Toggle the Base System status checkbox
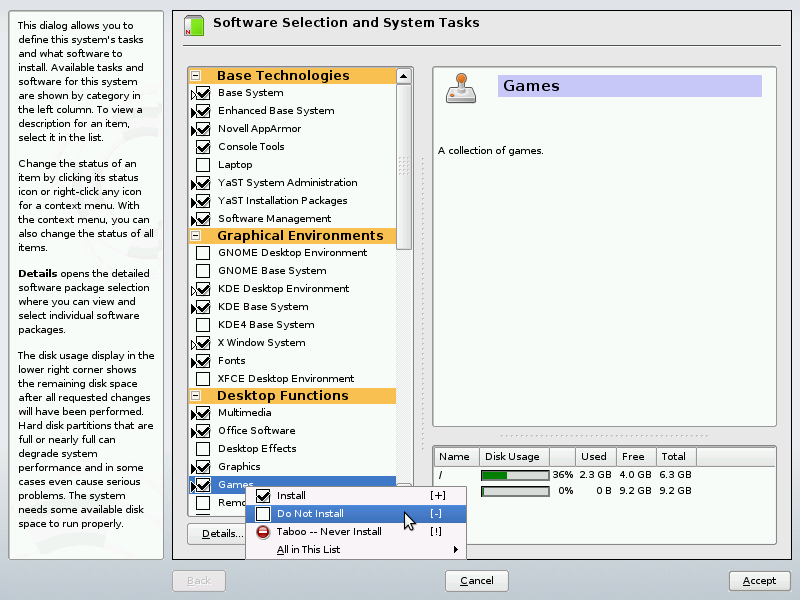Viewport: 800px width, 600px height. [203, 93]
